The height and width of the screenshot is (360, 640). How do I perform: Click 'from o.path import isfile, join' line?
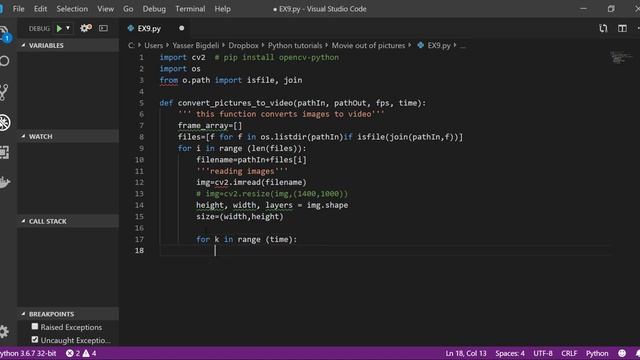point(231,80)
